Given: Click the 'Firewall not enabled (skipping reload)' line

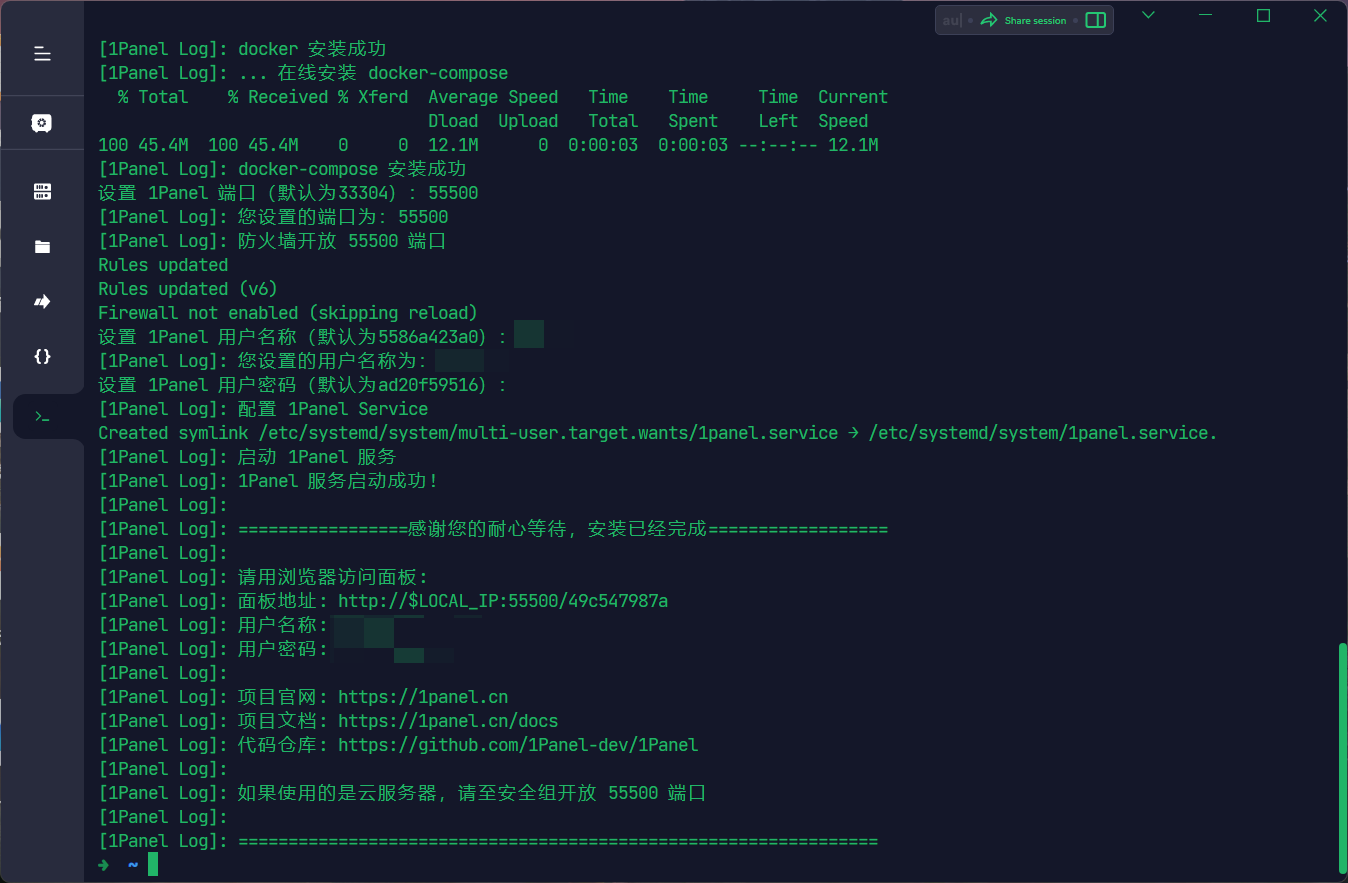Looking at the screenshot, I should click(x=288, y=313).
